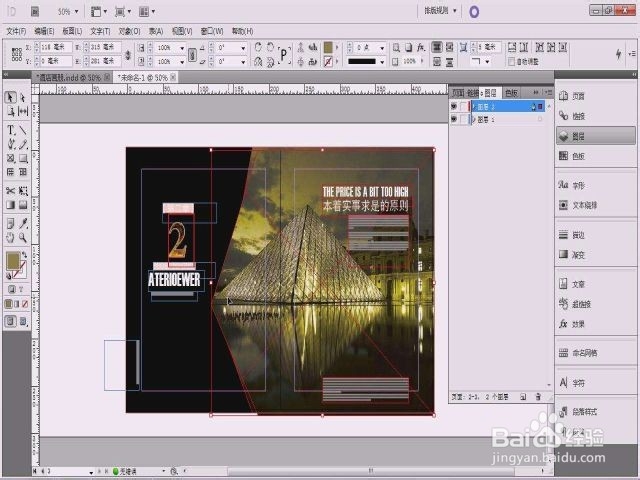Select the Selection (black arrow) tool

coord(11,97)
